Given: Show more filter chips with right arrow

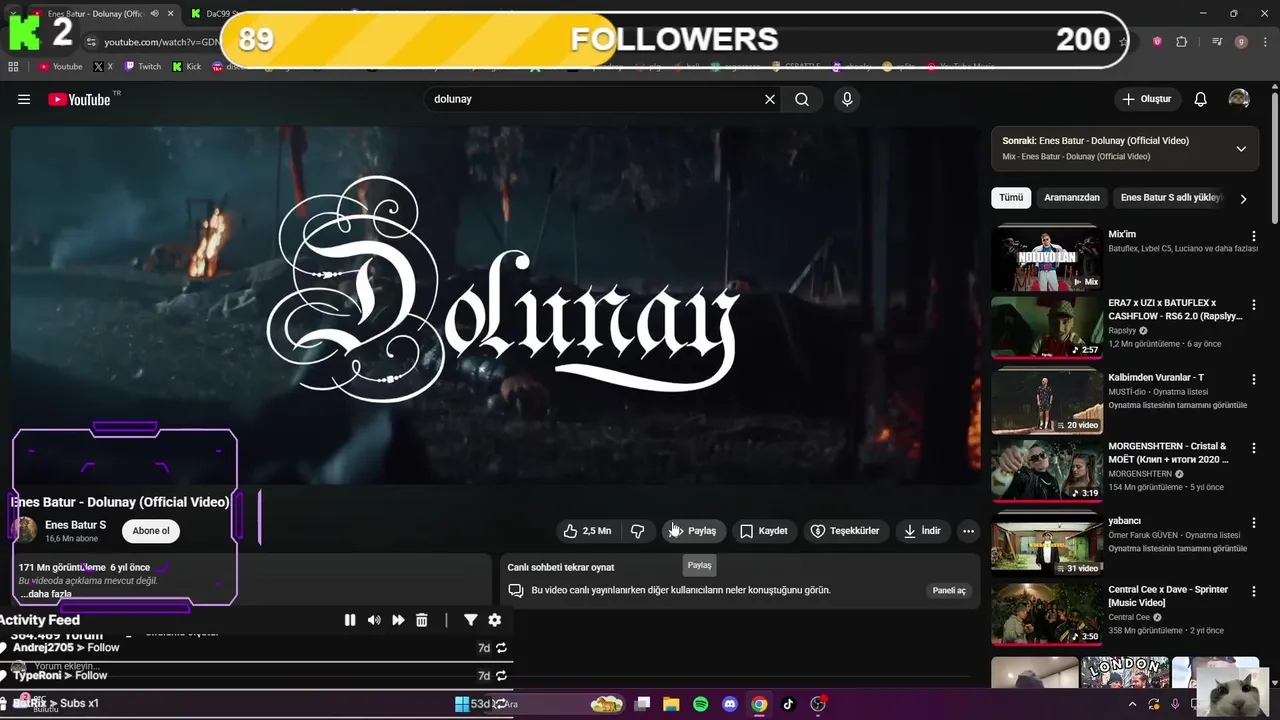Looking at the screenshot, I should pos(1243,199).
